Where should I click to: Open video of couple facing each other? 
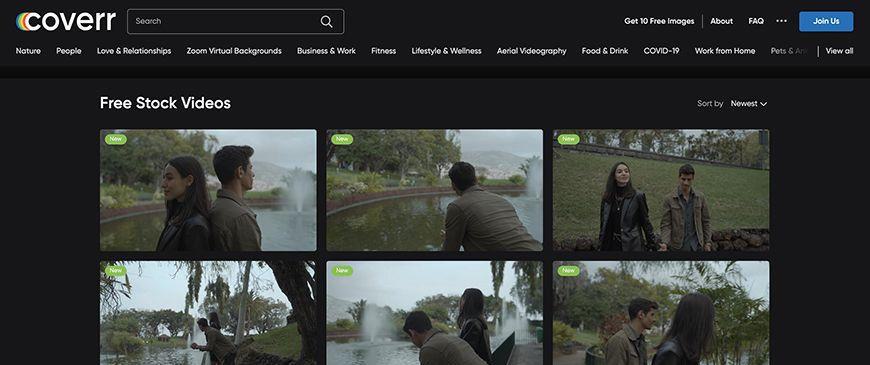[x=661, y=313]
